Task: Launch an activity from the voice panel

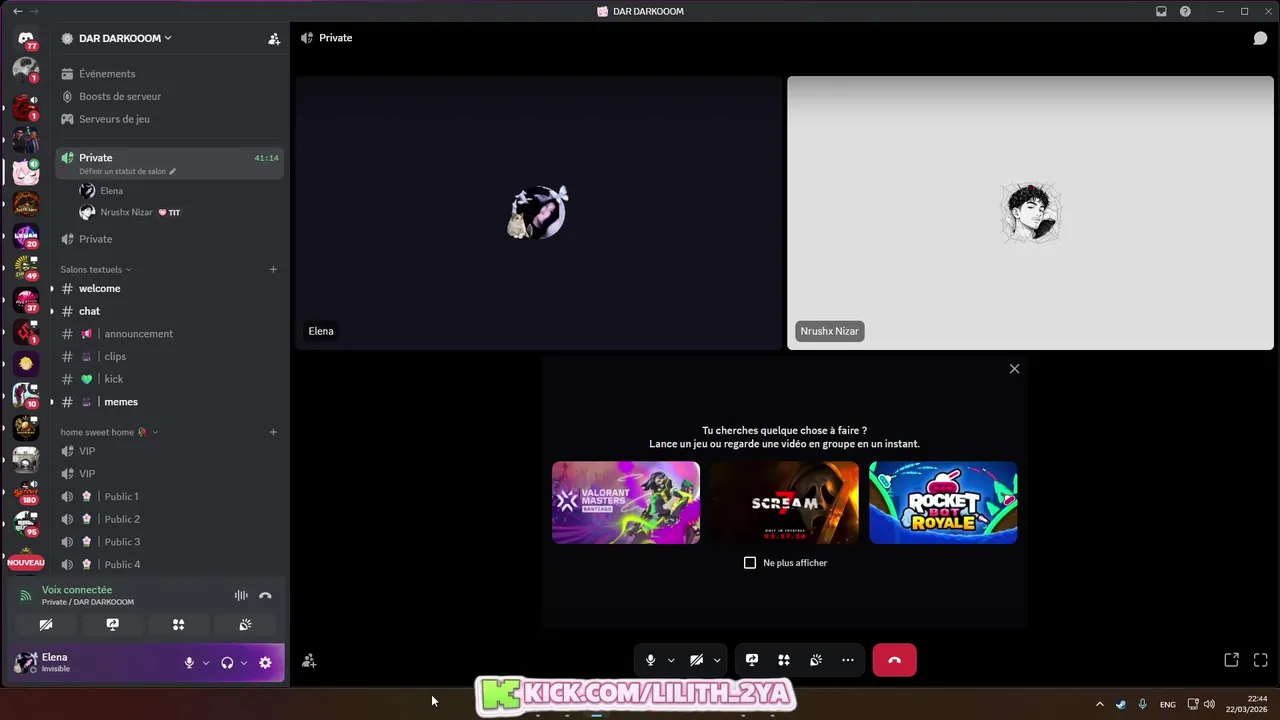Action: (x=178, y=624)
